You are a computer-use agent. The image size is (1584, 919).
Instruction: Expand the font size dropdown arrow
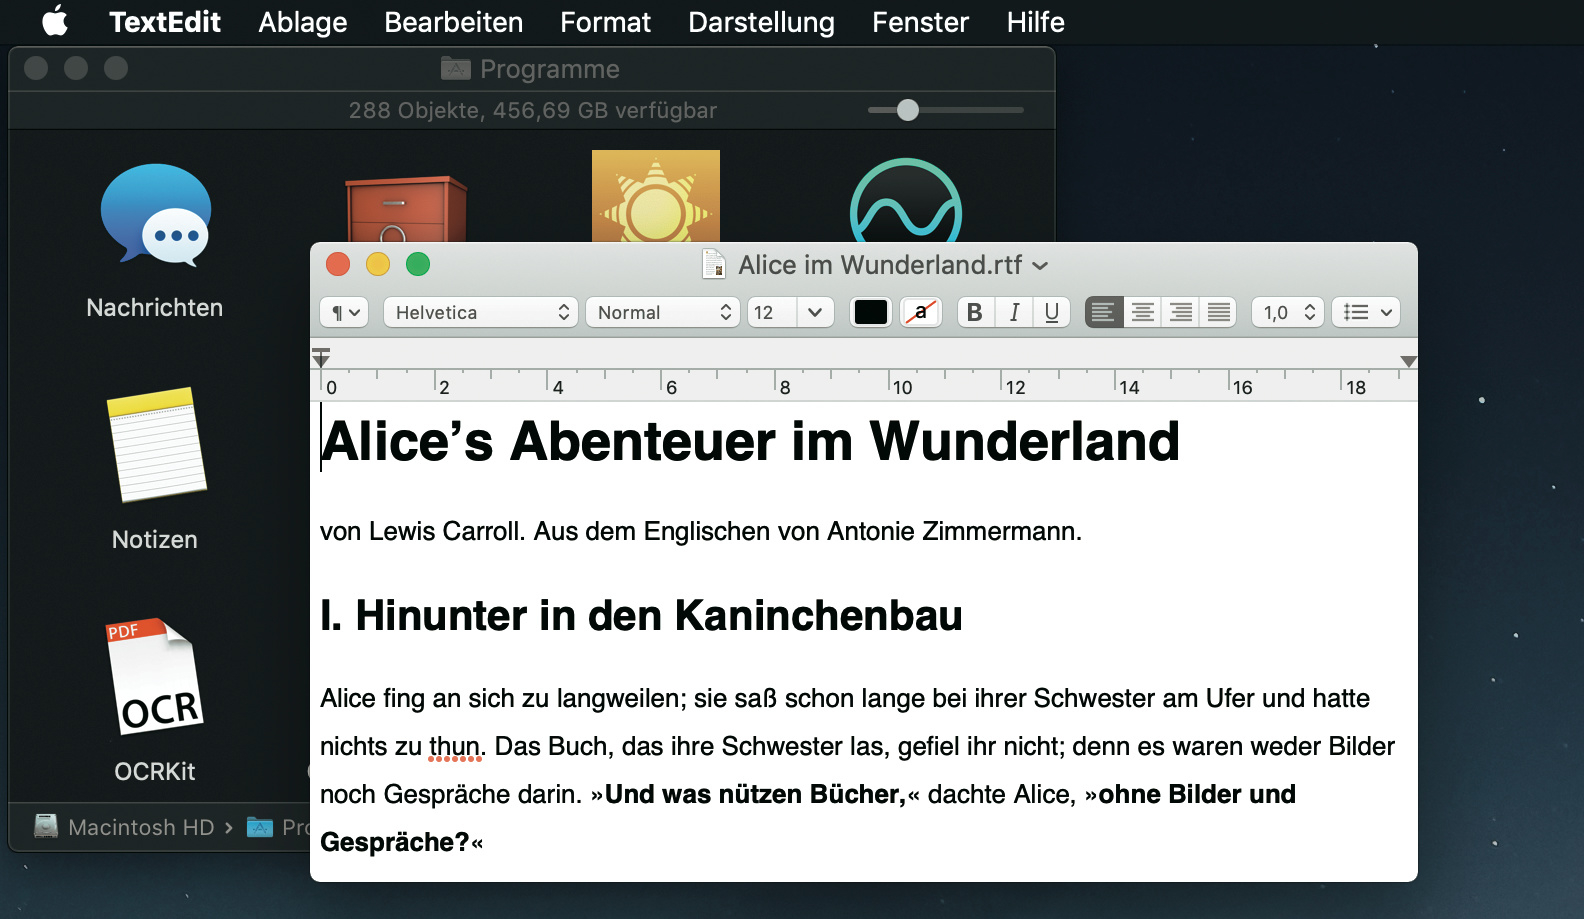coord(815,313)
